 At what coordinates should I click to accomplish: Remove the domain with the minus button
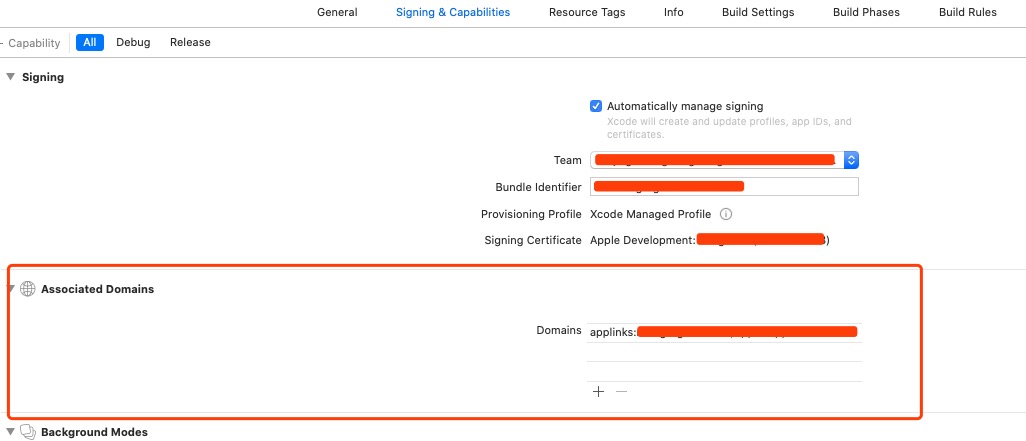621,392
